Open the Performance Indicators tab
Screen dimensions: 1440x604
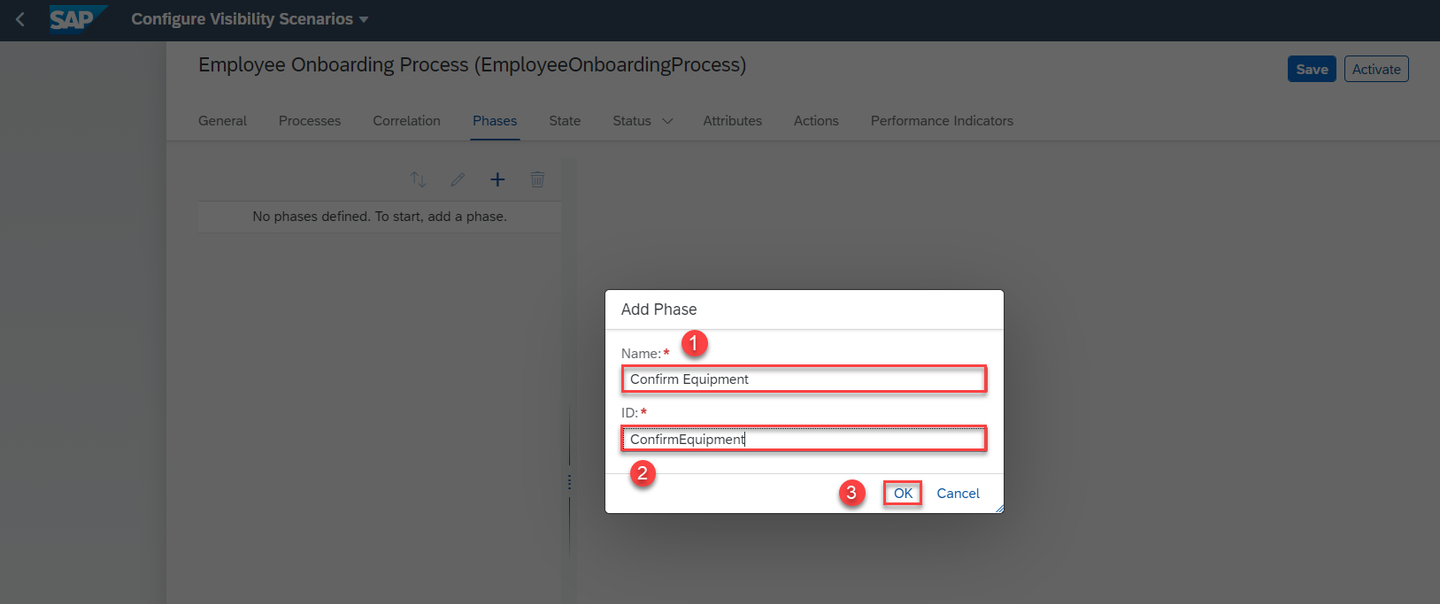tap(942, 121)
